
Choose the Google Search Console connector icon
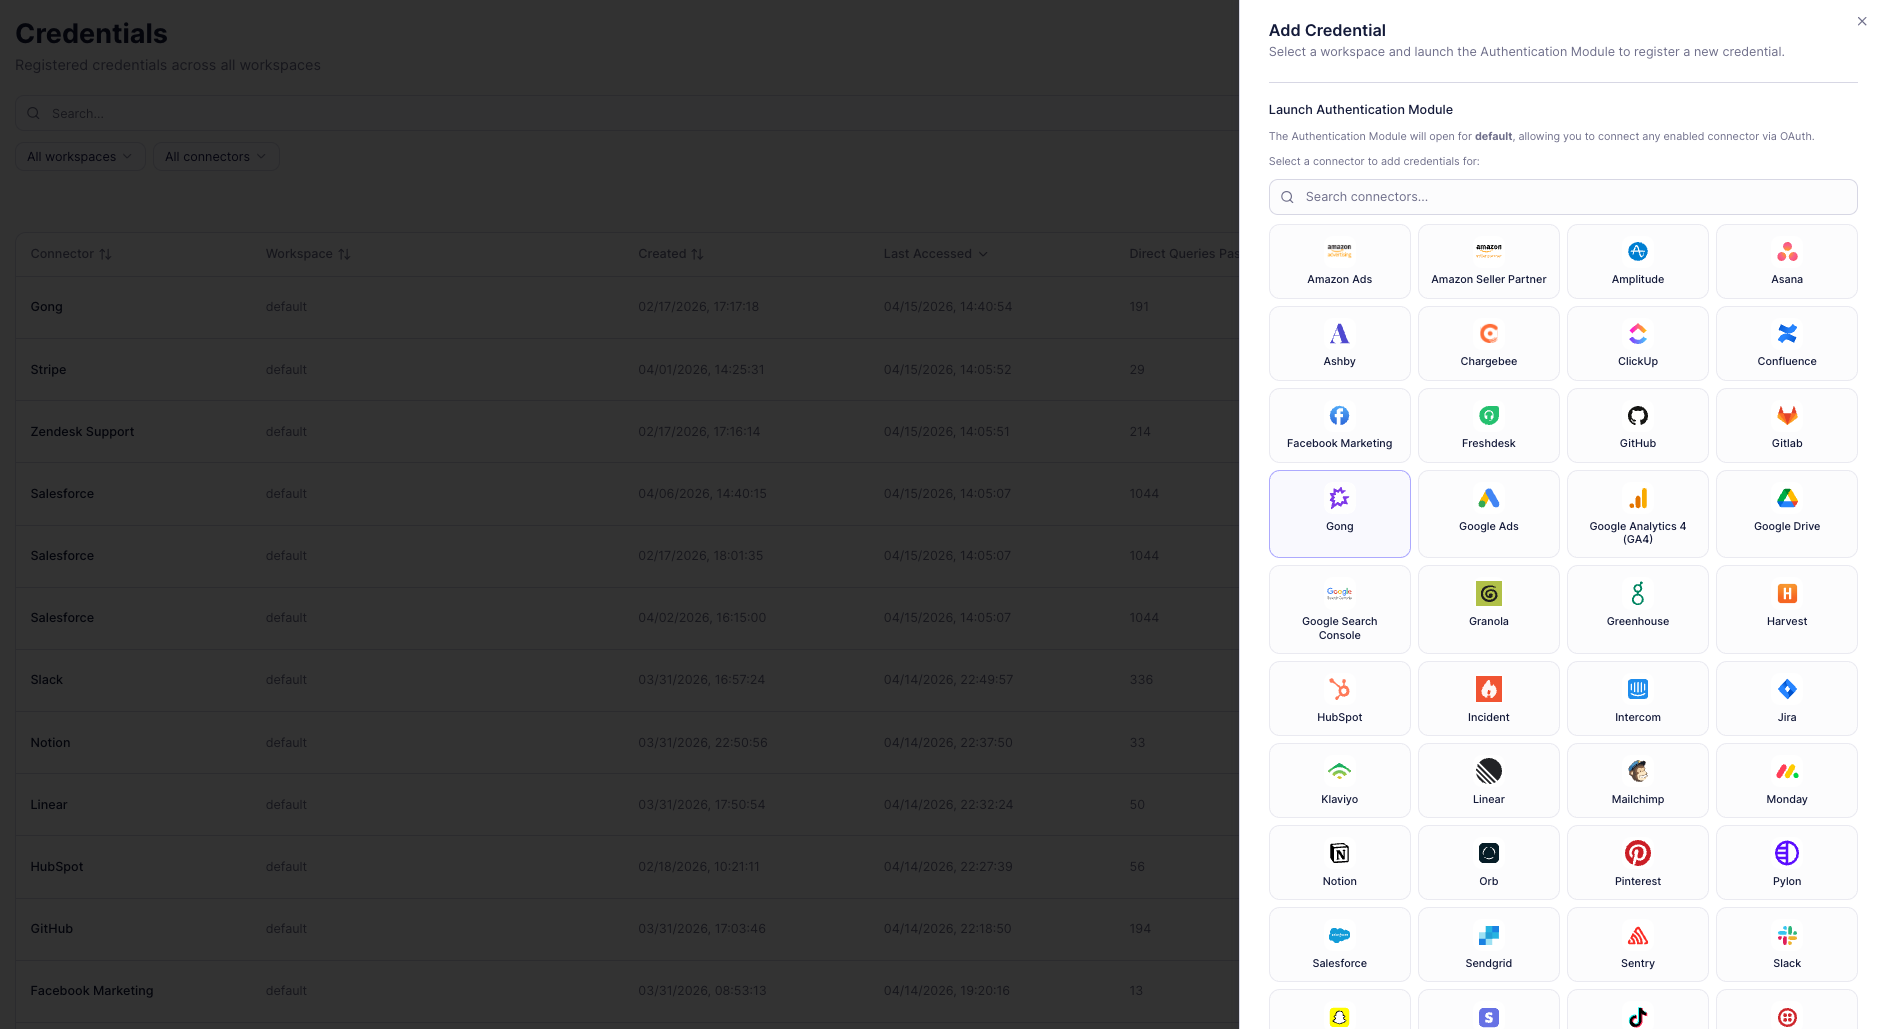1339,593
